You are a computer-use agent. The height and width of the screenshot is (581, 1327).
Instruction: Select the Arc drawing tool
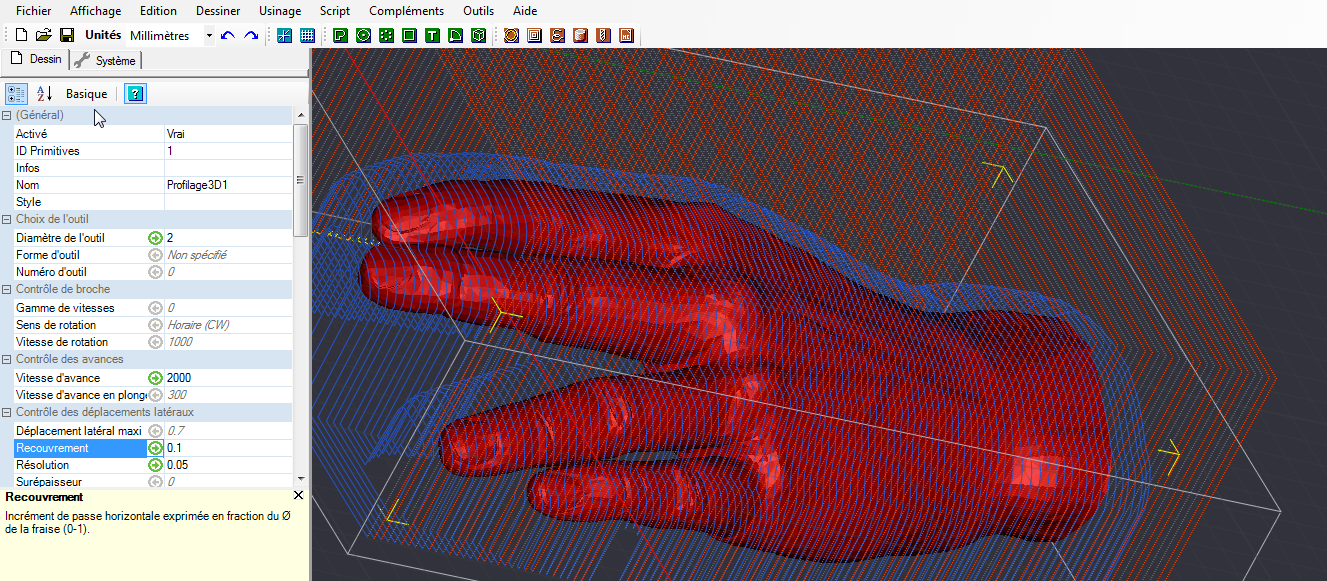[455, 35]
